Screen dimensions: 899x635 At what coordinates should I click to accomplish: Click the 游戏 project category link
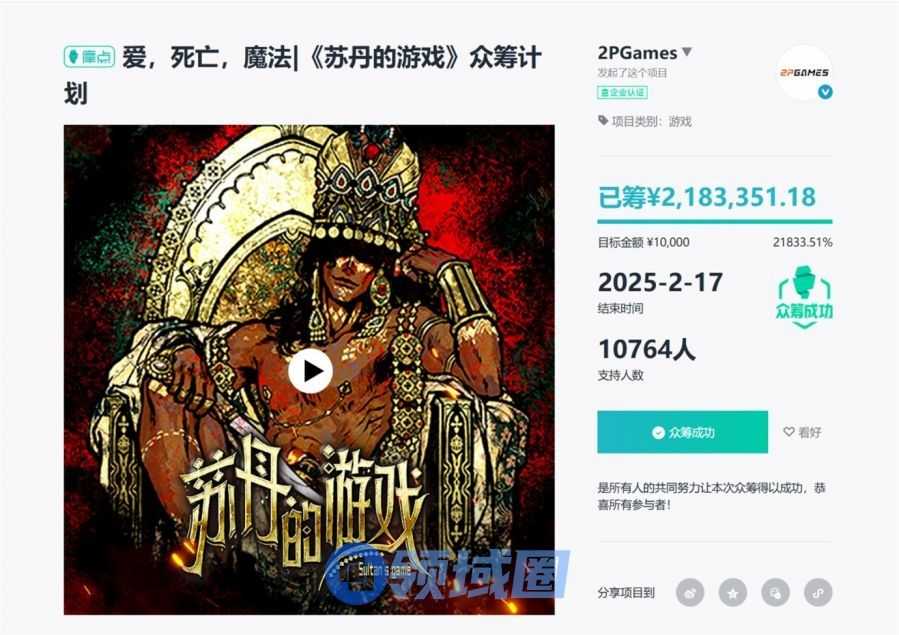pos(680,121)
